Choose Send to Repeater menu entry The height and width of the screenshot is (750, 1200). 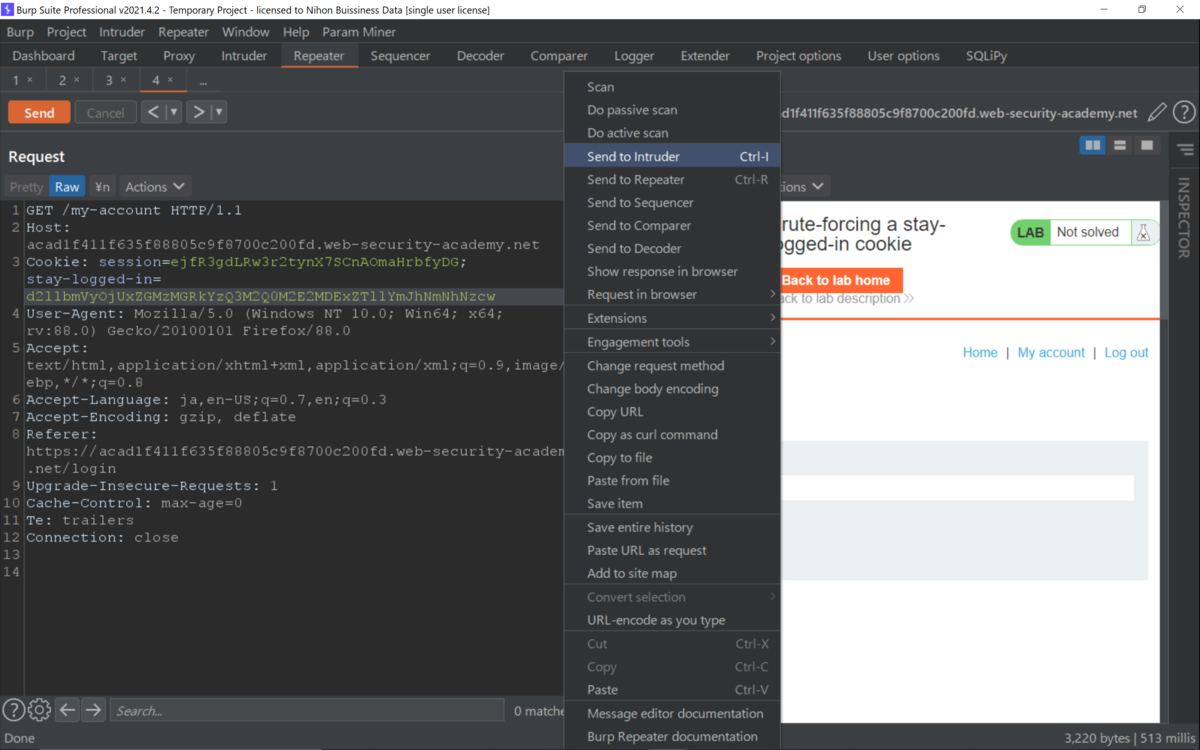pos(672,180)
